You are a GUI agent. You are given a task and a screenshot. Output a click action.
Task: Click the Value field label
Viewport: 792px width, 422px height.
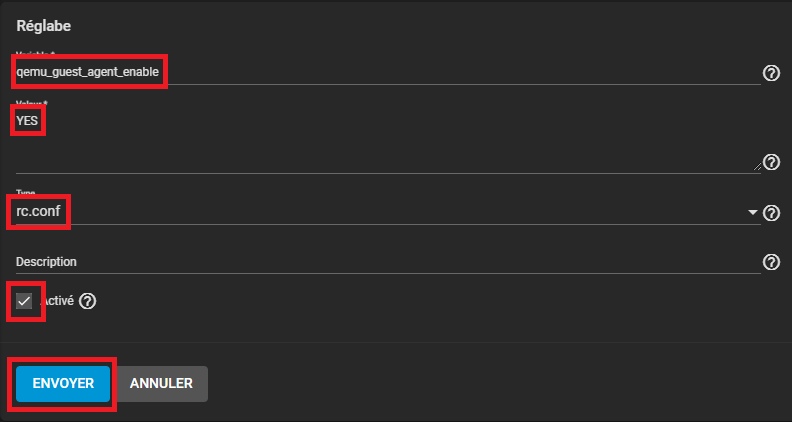[30, 103]
